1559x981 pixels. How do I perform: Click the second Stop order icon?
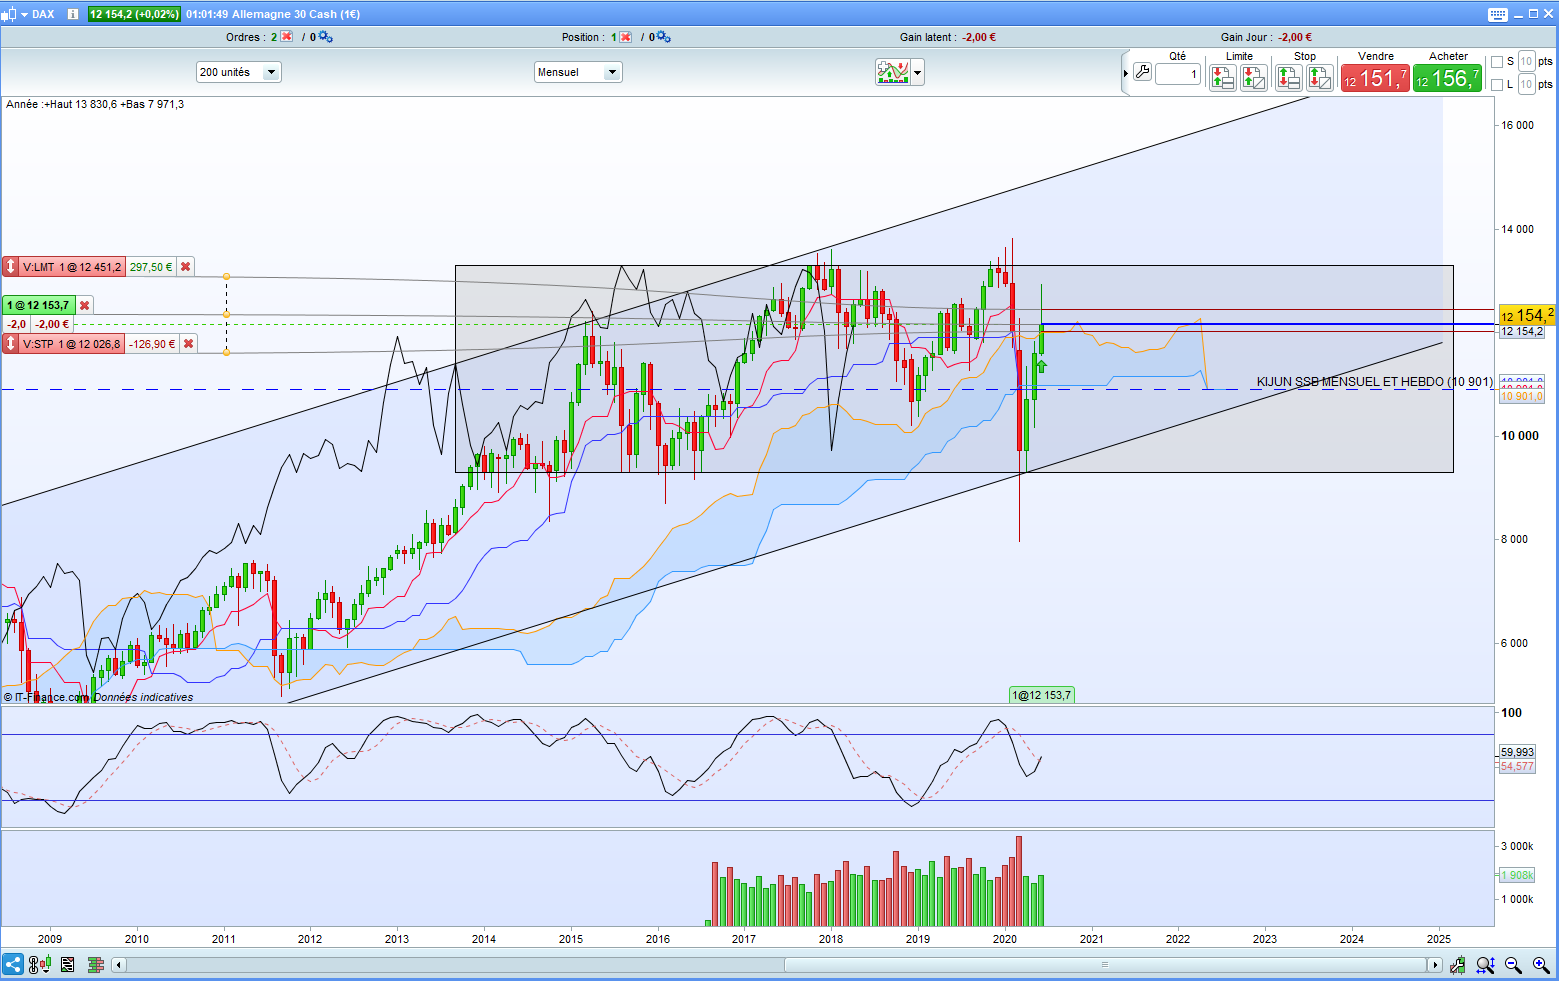[x=1320, y=77]
